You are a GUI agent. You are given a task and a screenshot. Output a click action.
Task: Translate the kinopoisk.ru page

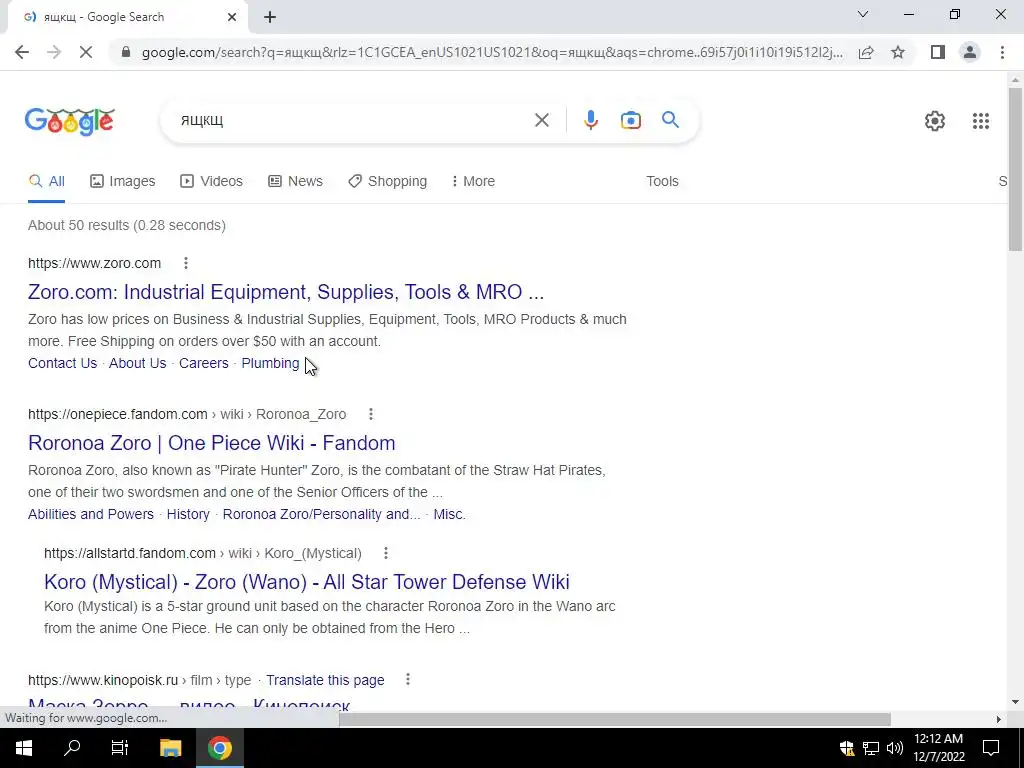(x=325, y=680)
